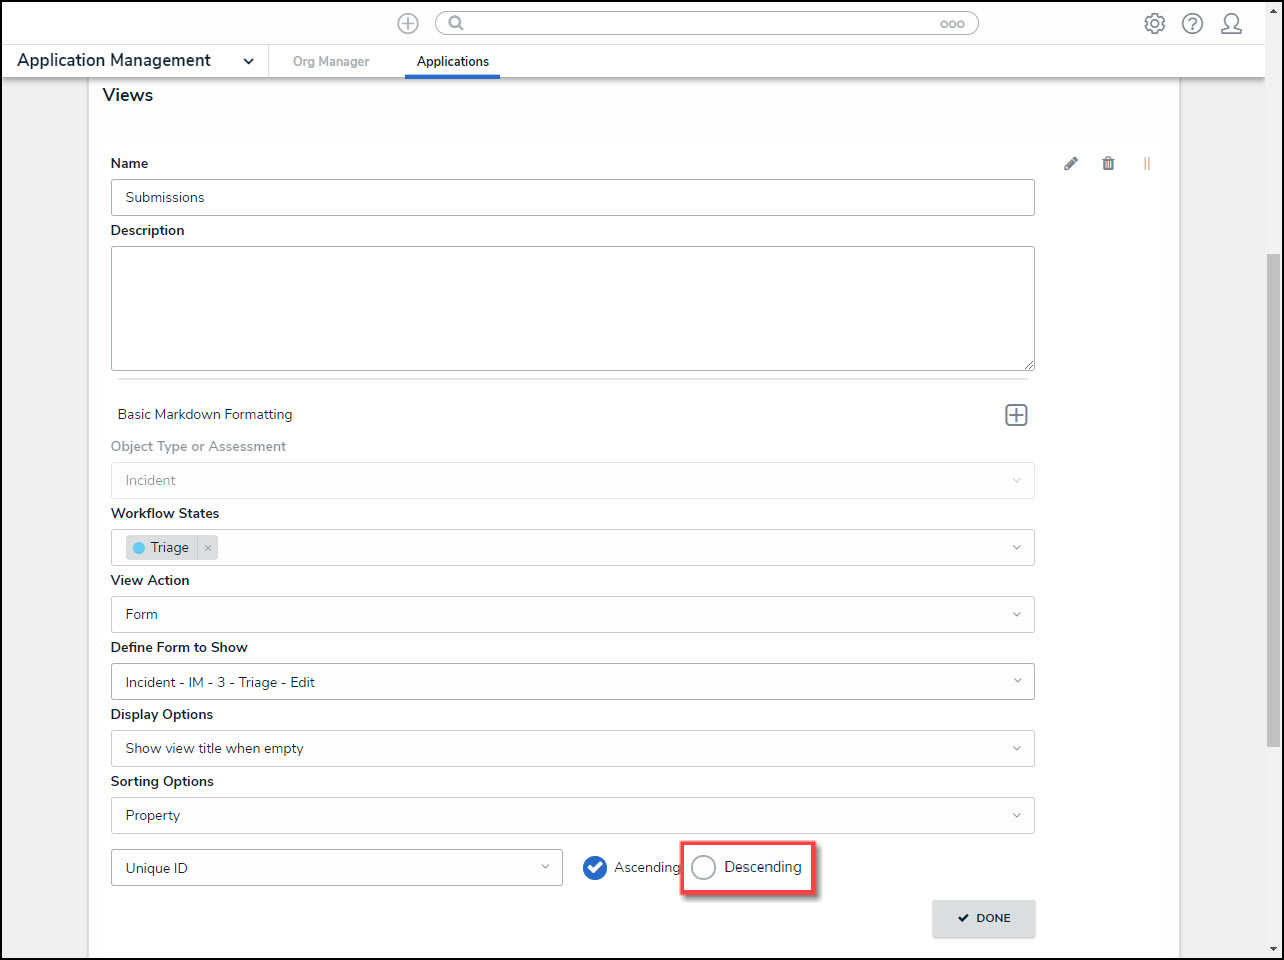
Task: Expand Basic Markdown Formatting plus icon
Action: coord(1016,415)
